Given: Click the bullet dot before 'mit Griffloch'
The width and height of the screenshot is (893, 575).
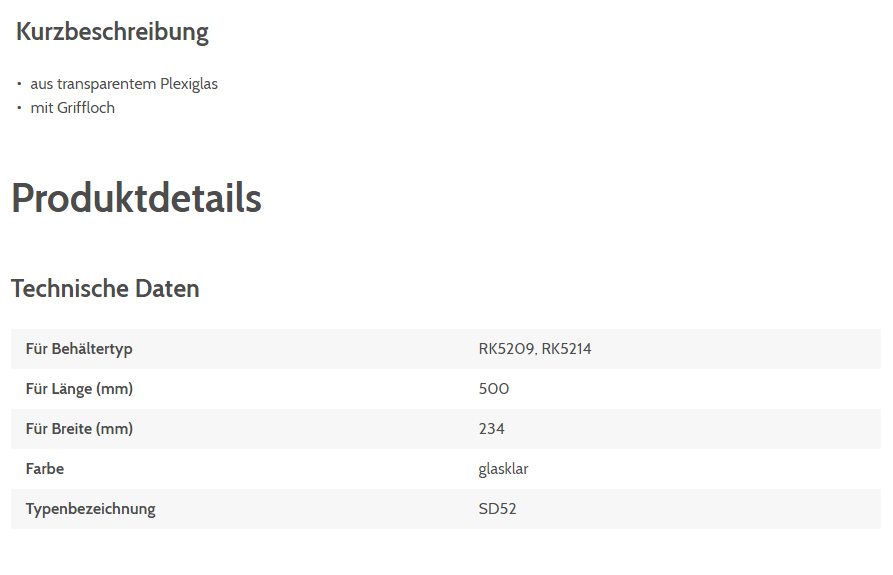Looking at the screenshot, I should [19, 108].
